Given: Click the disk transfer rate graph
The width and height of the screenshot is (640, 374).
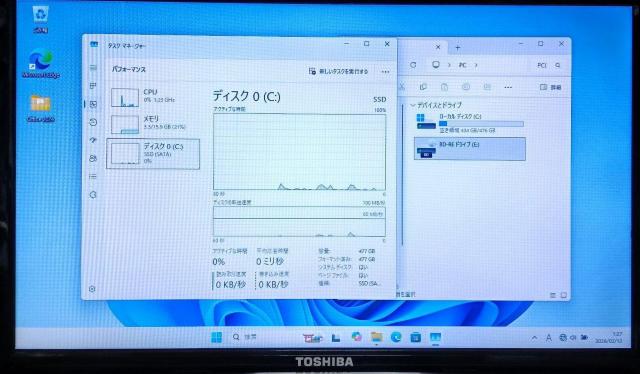Looking at the screenshot, I should [x=299, y=221].
